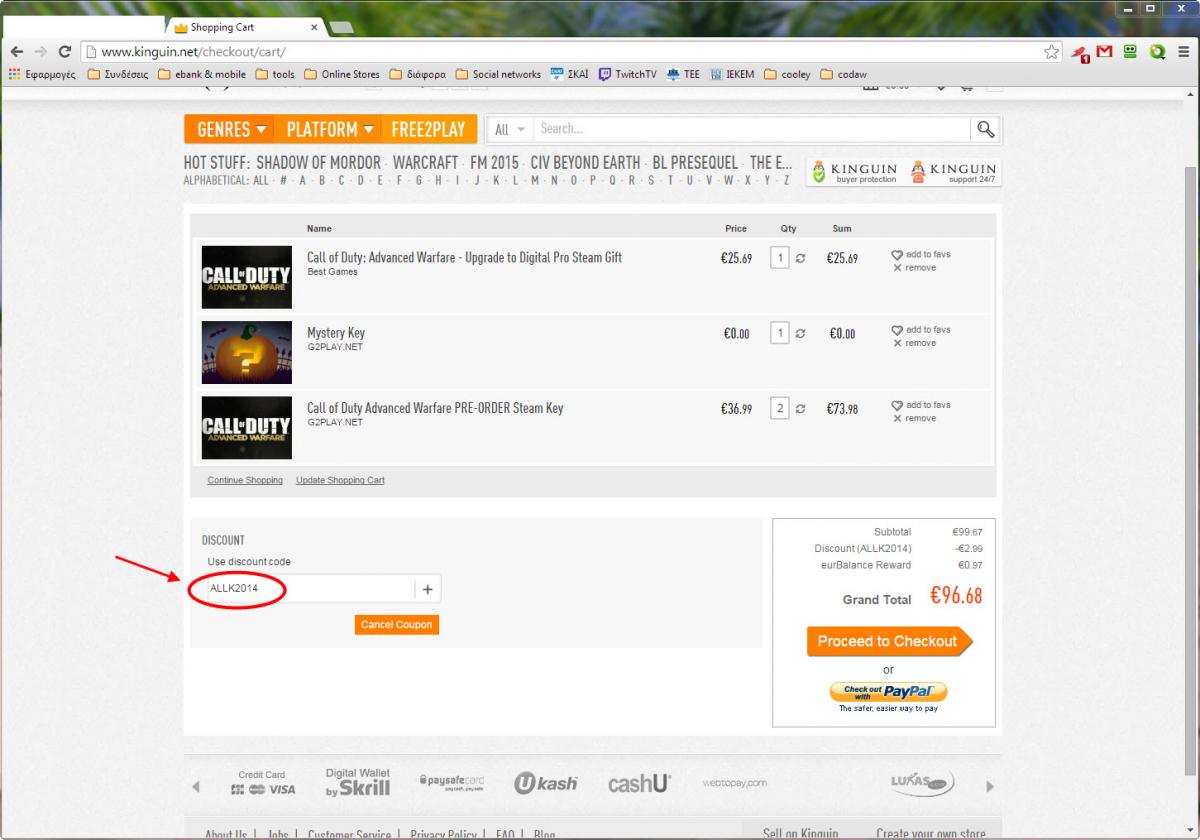Open the All search category dropdown
The height and width of the screenshot is (840, 1200).
[x=509, y=129]
